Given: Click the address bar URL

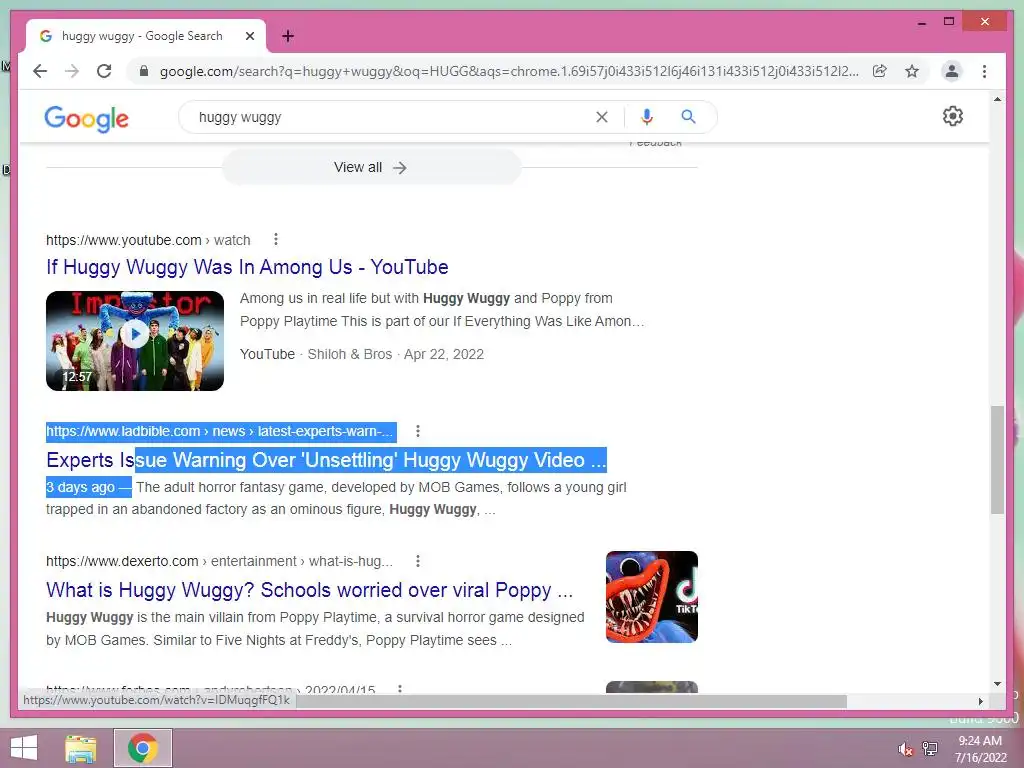Looking at the screenshot, I should point(509,71).
